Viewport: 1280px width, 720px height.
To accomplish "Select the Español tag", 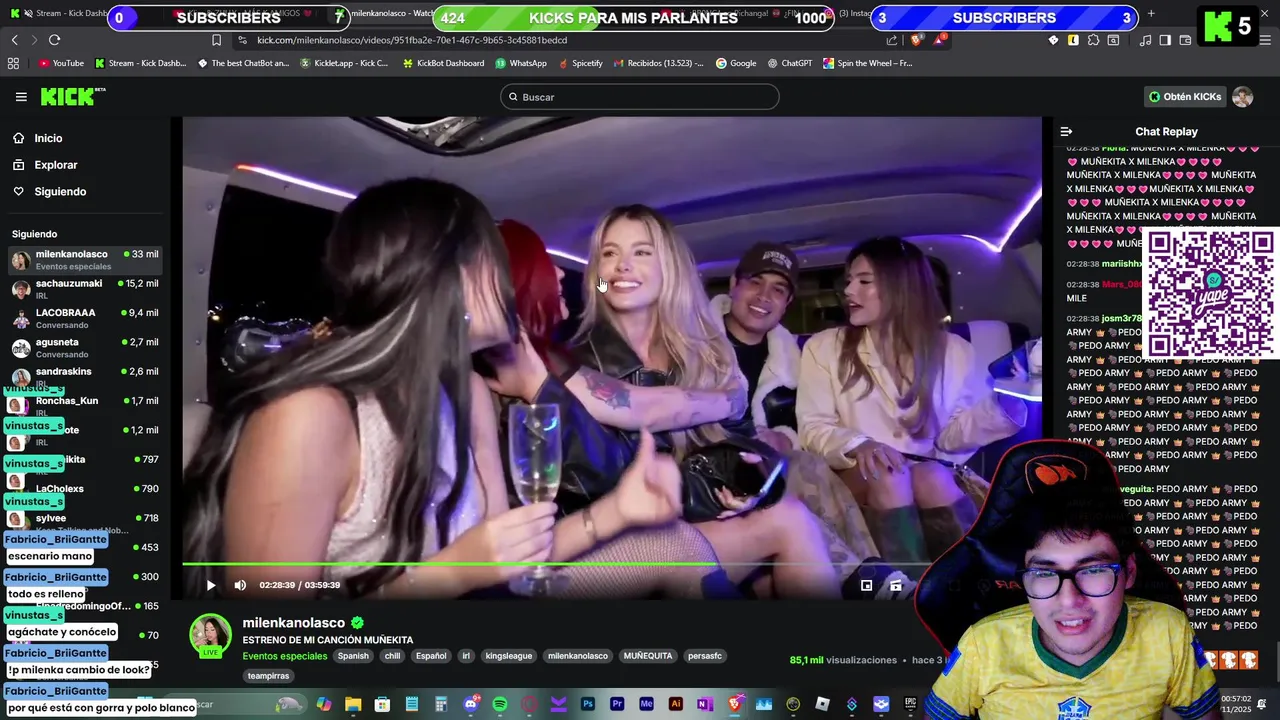I will tap(431, 656).
